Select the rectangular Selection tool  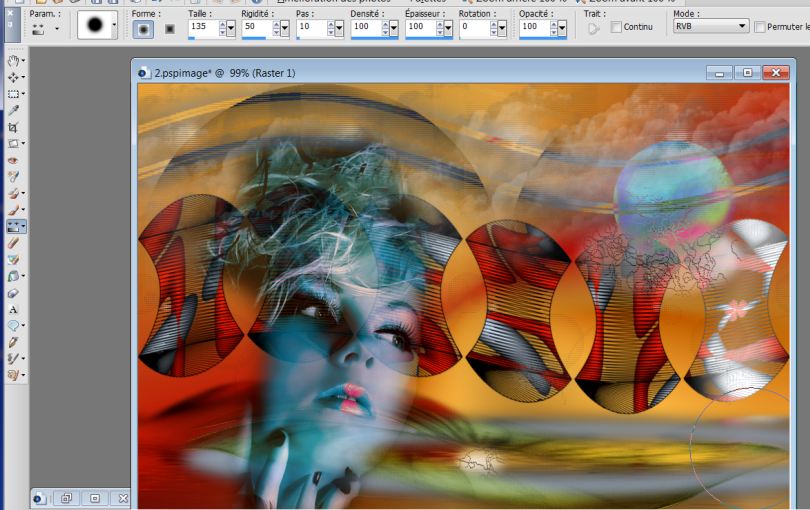13,94
